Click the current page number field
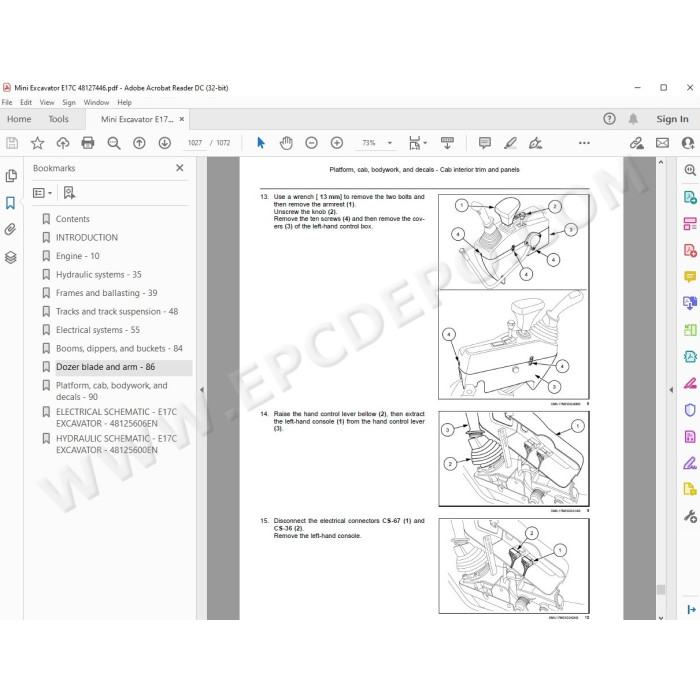Viewport: 700px width, 700px height. click(x=195, y=143)
